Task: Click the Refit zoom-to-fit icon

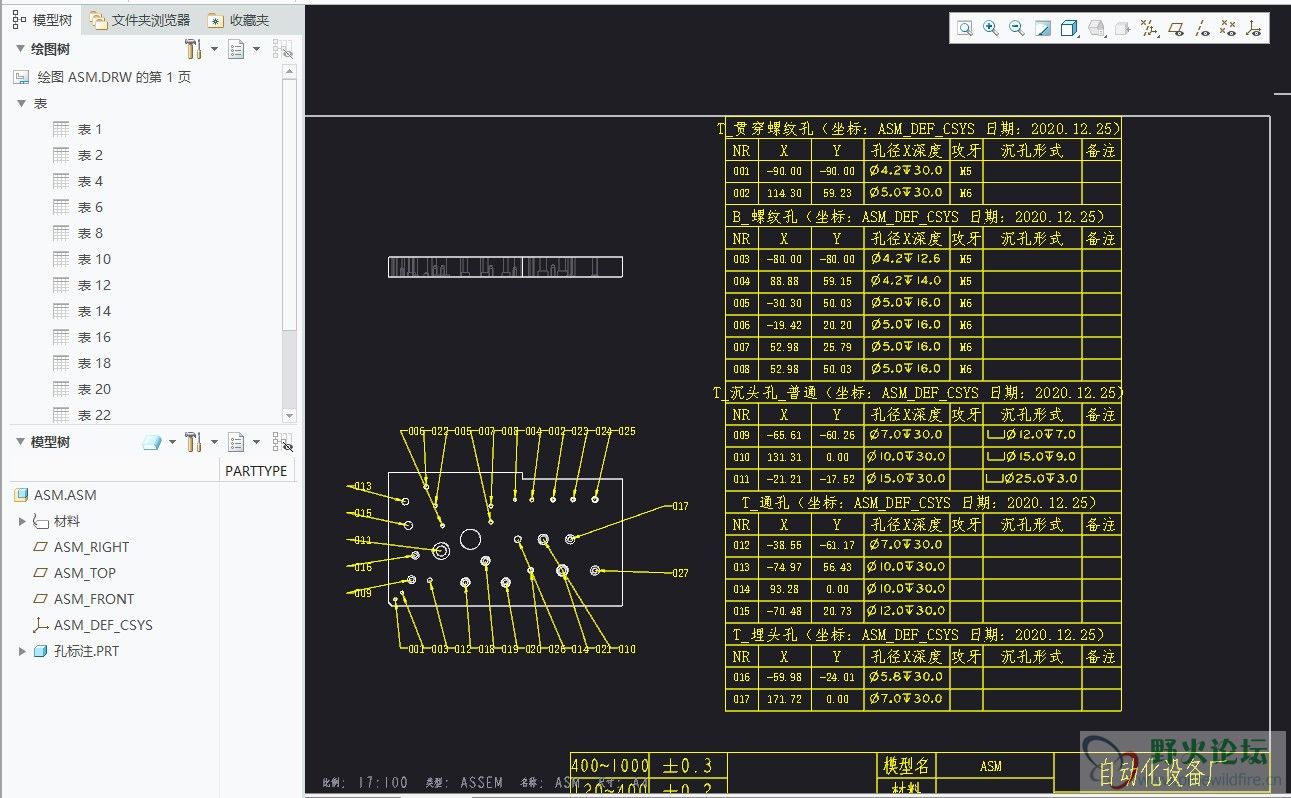Action: click(965, 29)
